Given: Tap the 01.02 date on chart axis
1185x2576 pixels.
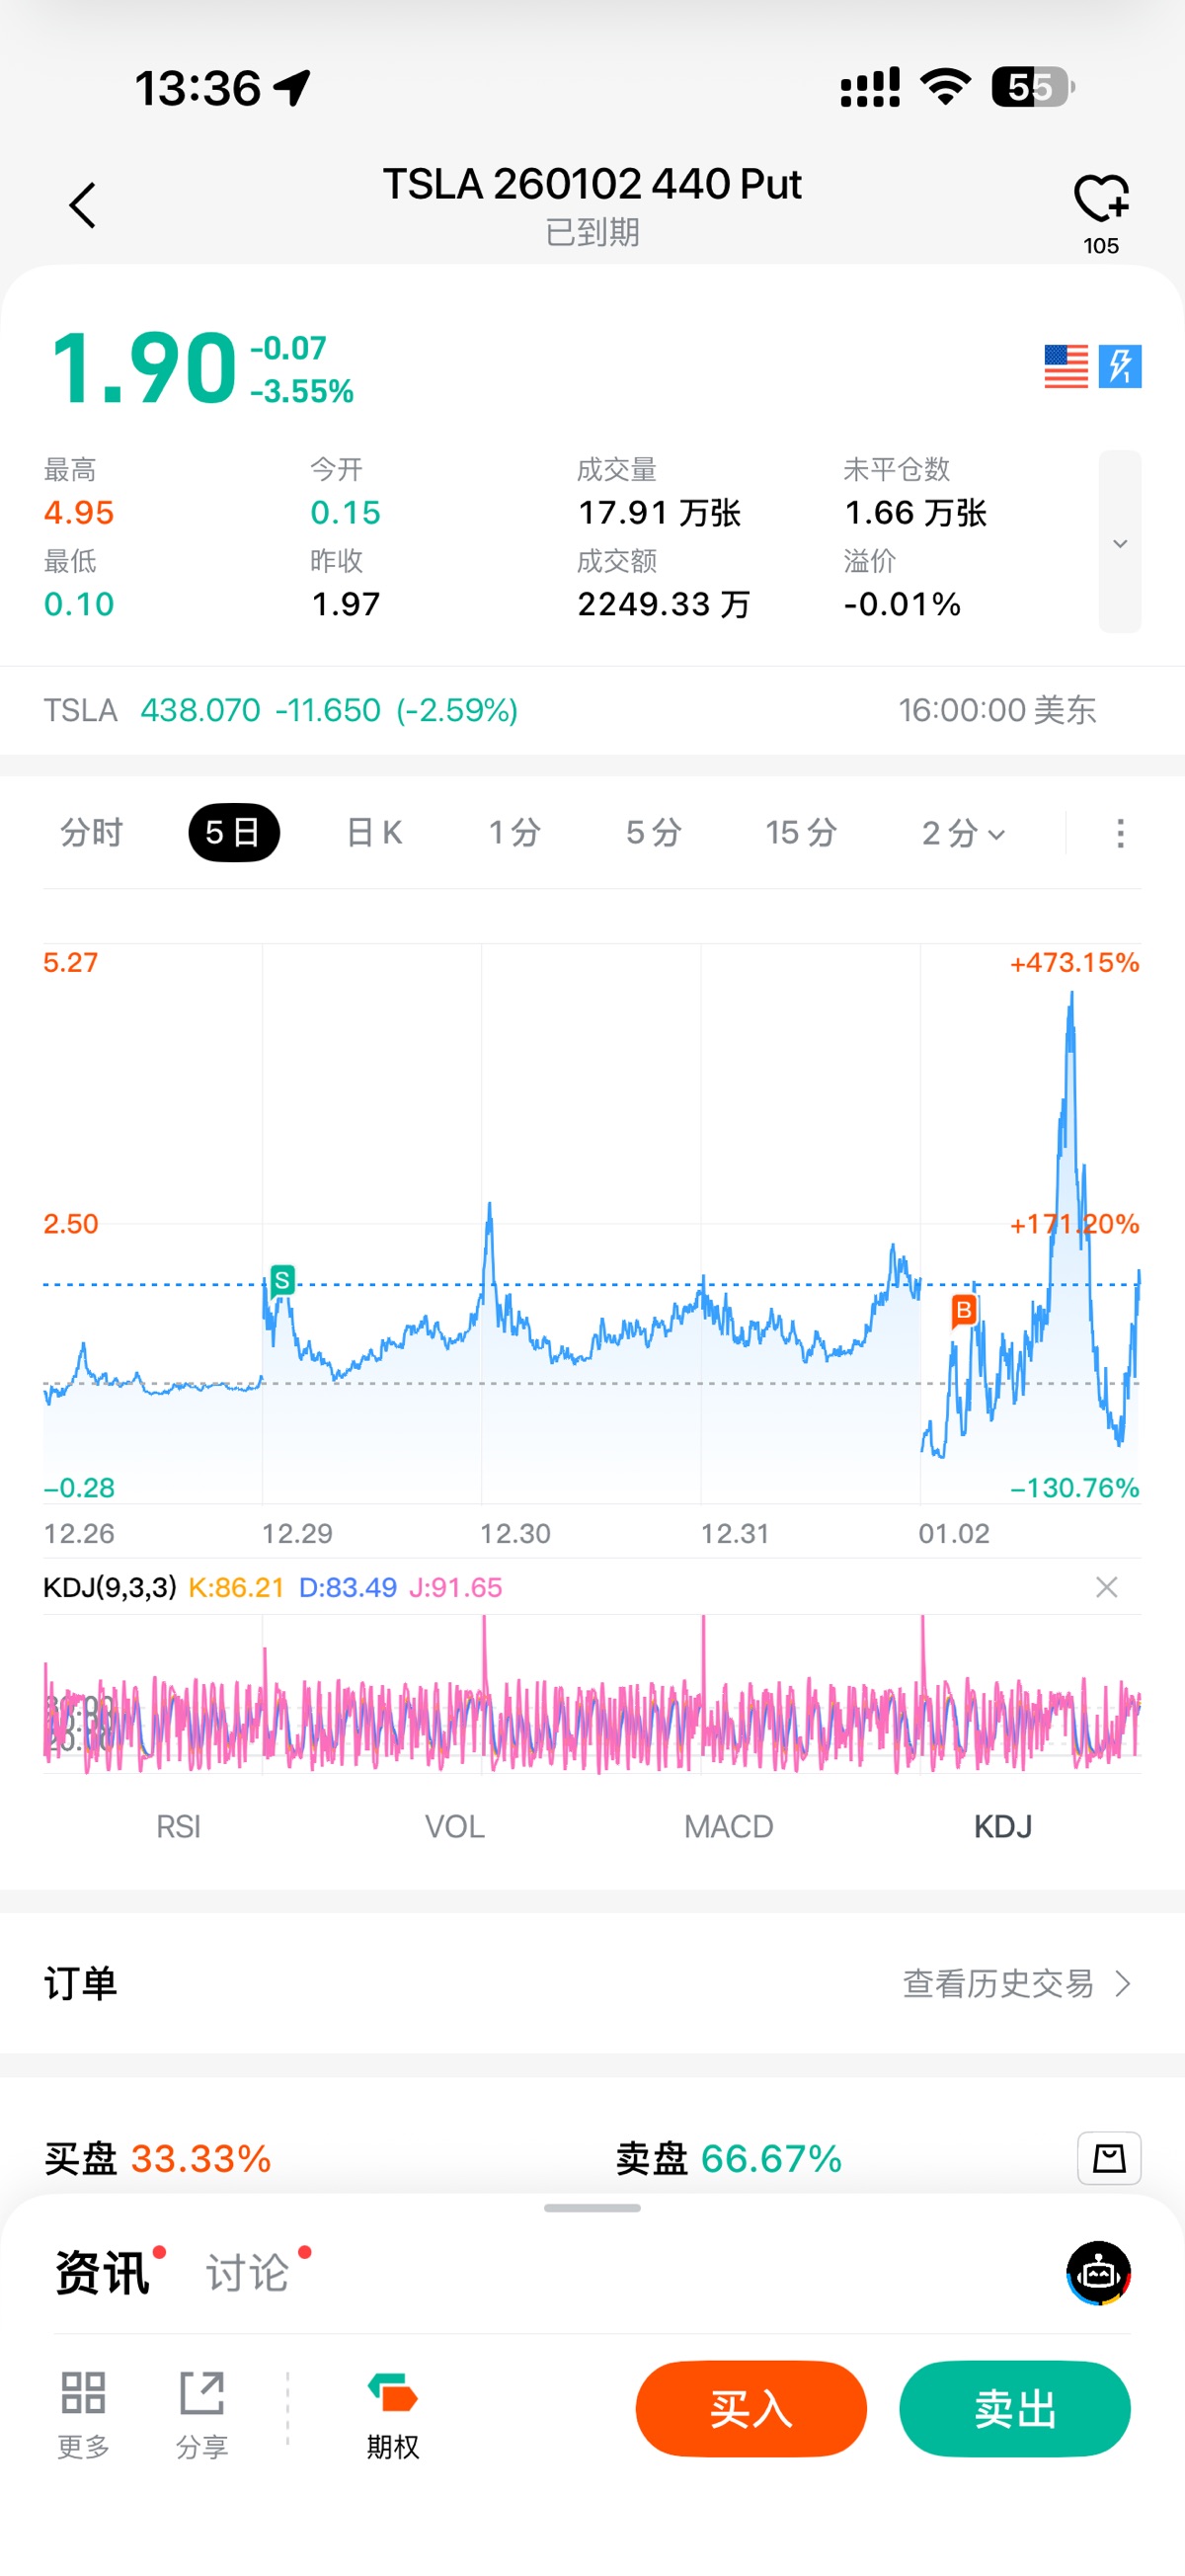Looking at the screenshot, I should (x=954, y=1533).
